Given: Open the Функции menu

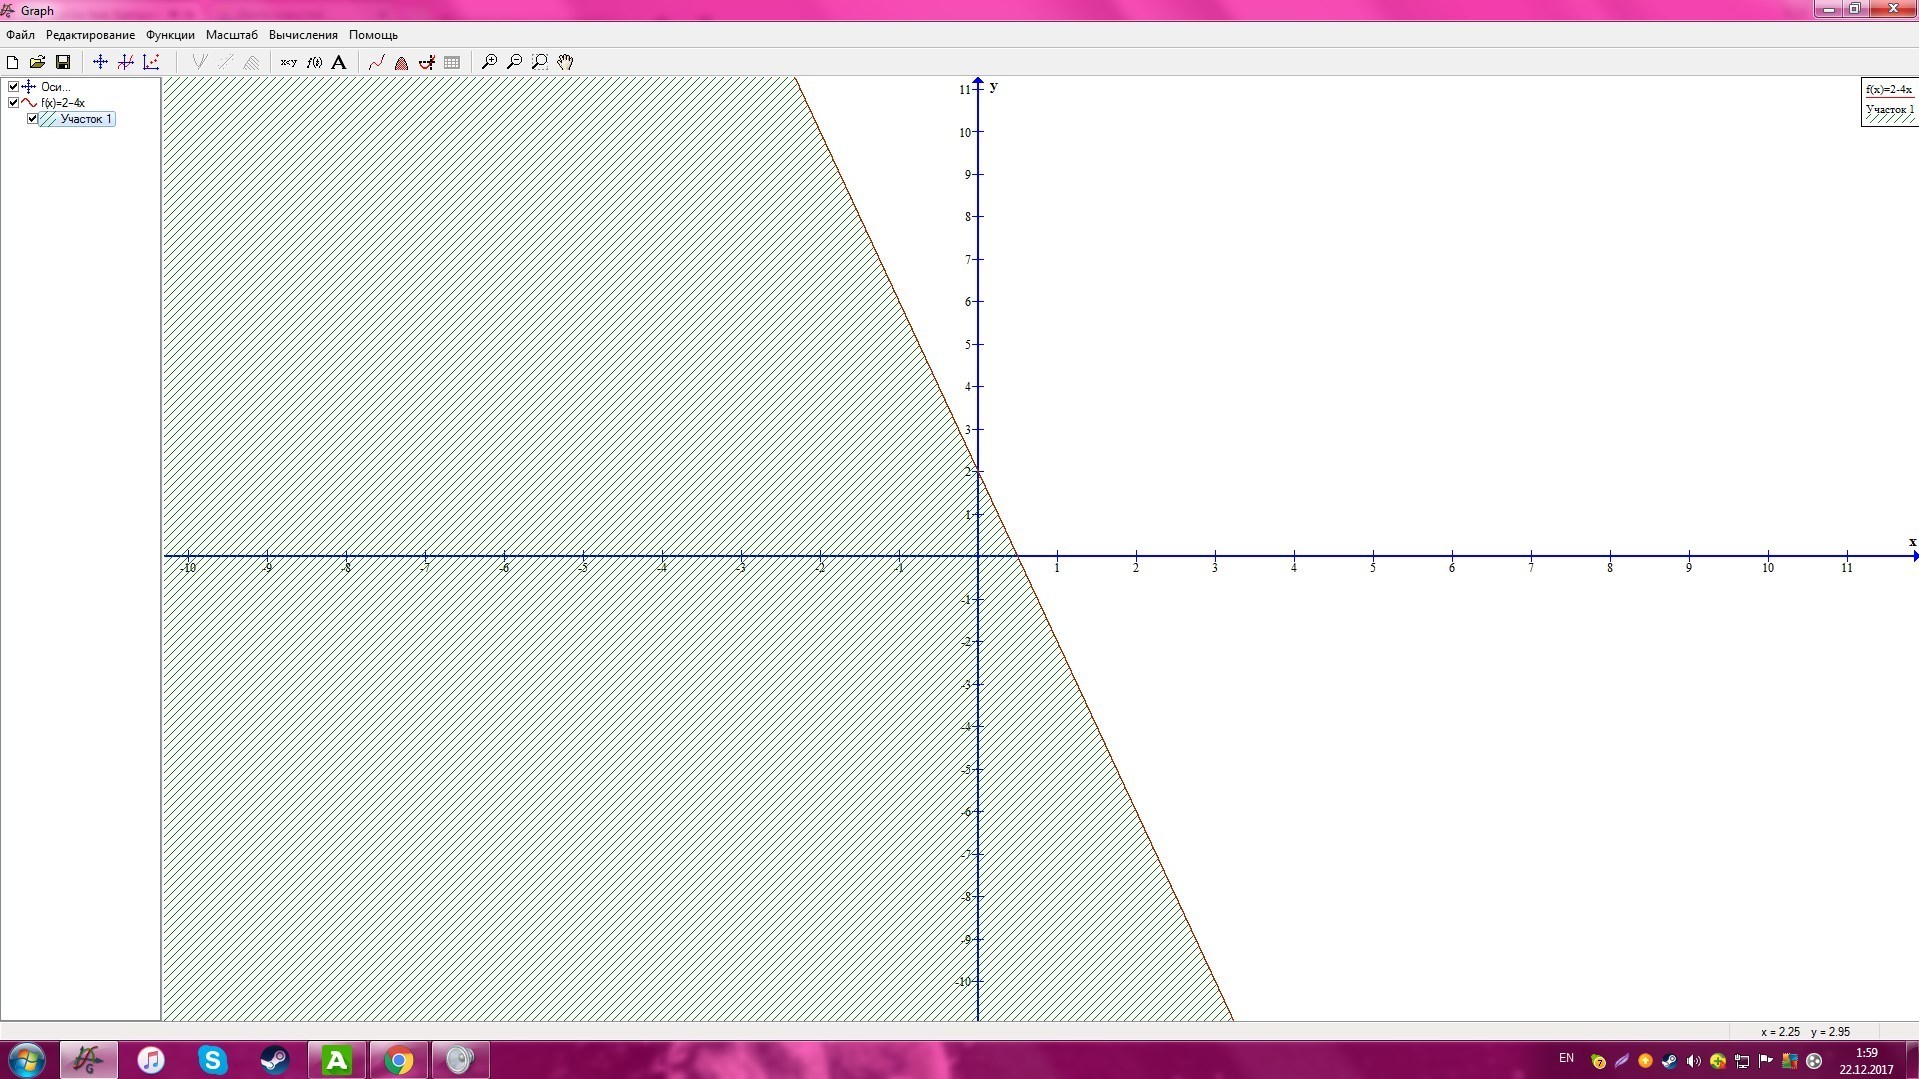Looking at the screenshot, I should coord(170,35).
